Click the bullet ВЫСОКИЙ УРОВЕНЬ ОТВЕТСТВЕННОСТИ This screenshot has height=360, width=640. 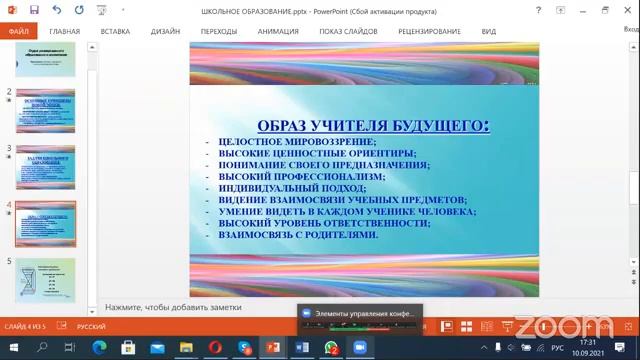point(324,223)
